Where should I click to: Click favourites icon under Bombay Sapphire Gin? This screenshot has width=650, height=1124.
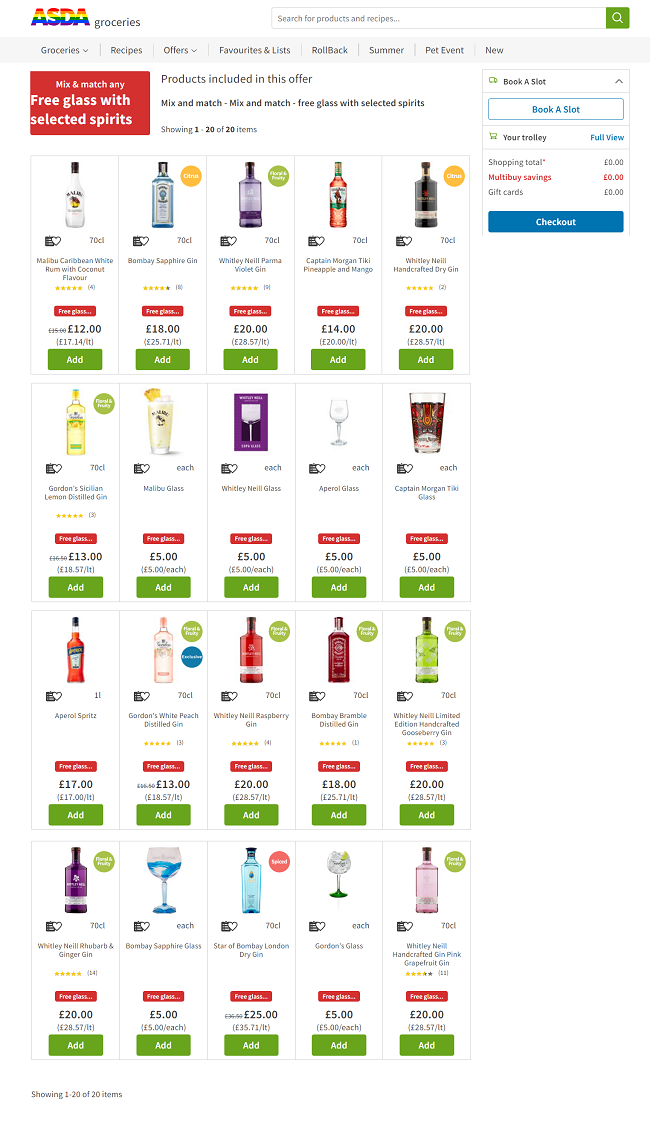pos(141,241)
